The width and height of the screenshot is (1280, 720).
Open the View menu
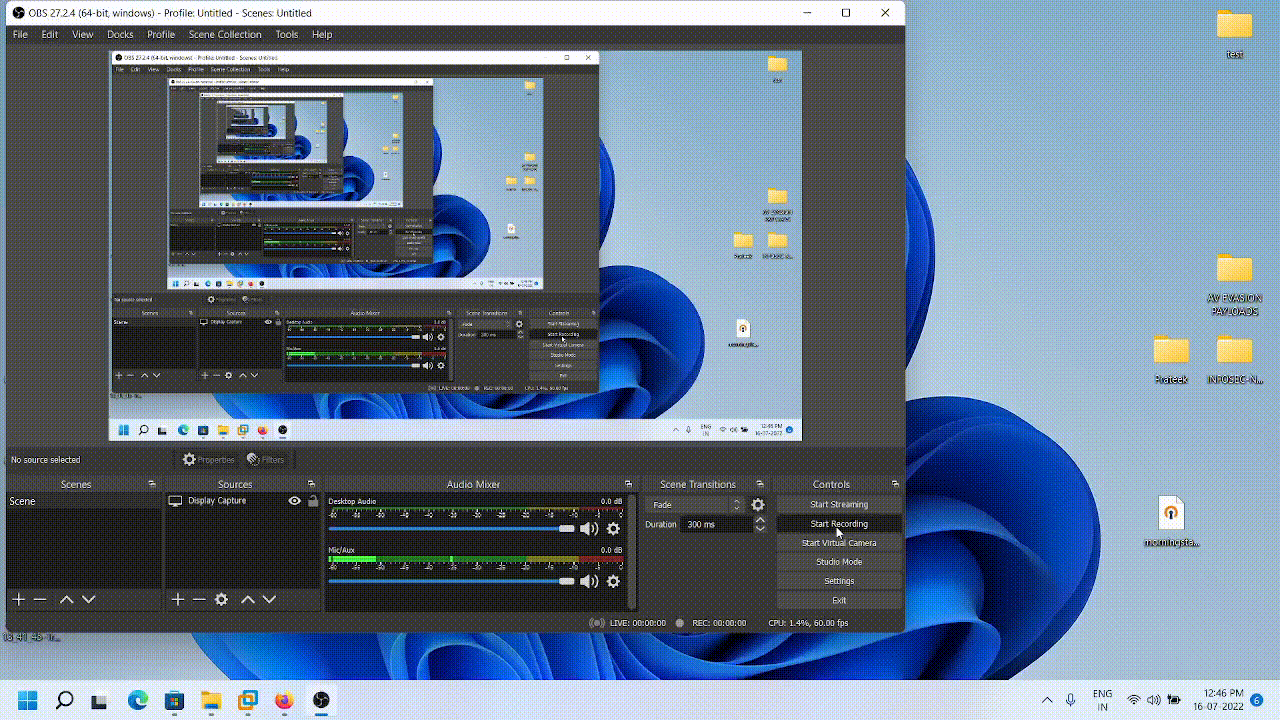point(83,34)
